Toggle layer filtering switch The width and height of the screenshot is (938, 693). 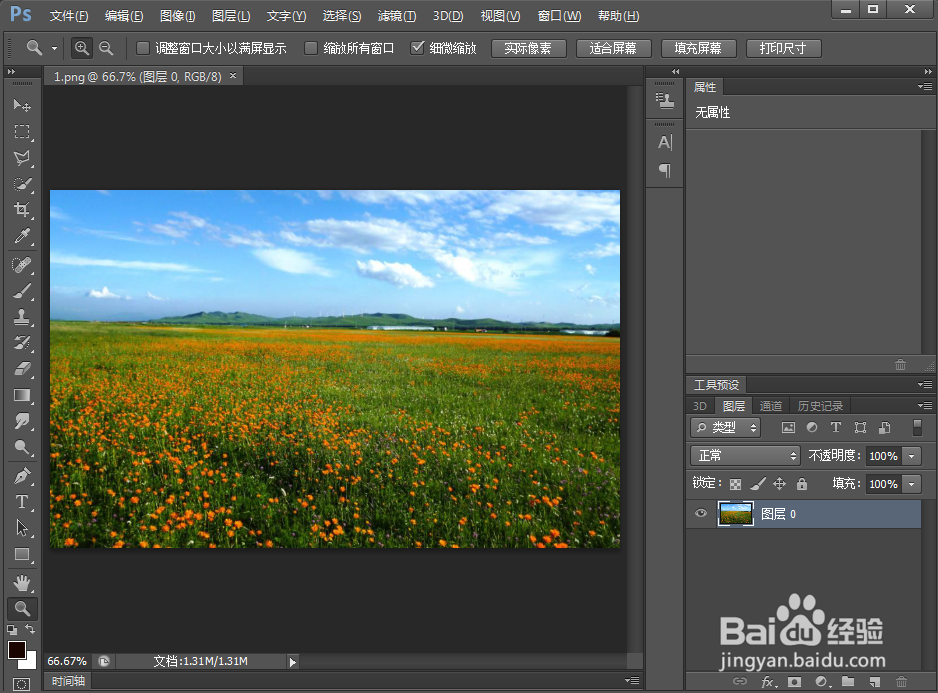917,427
